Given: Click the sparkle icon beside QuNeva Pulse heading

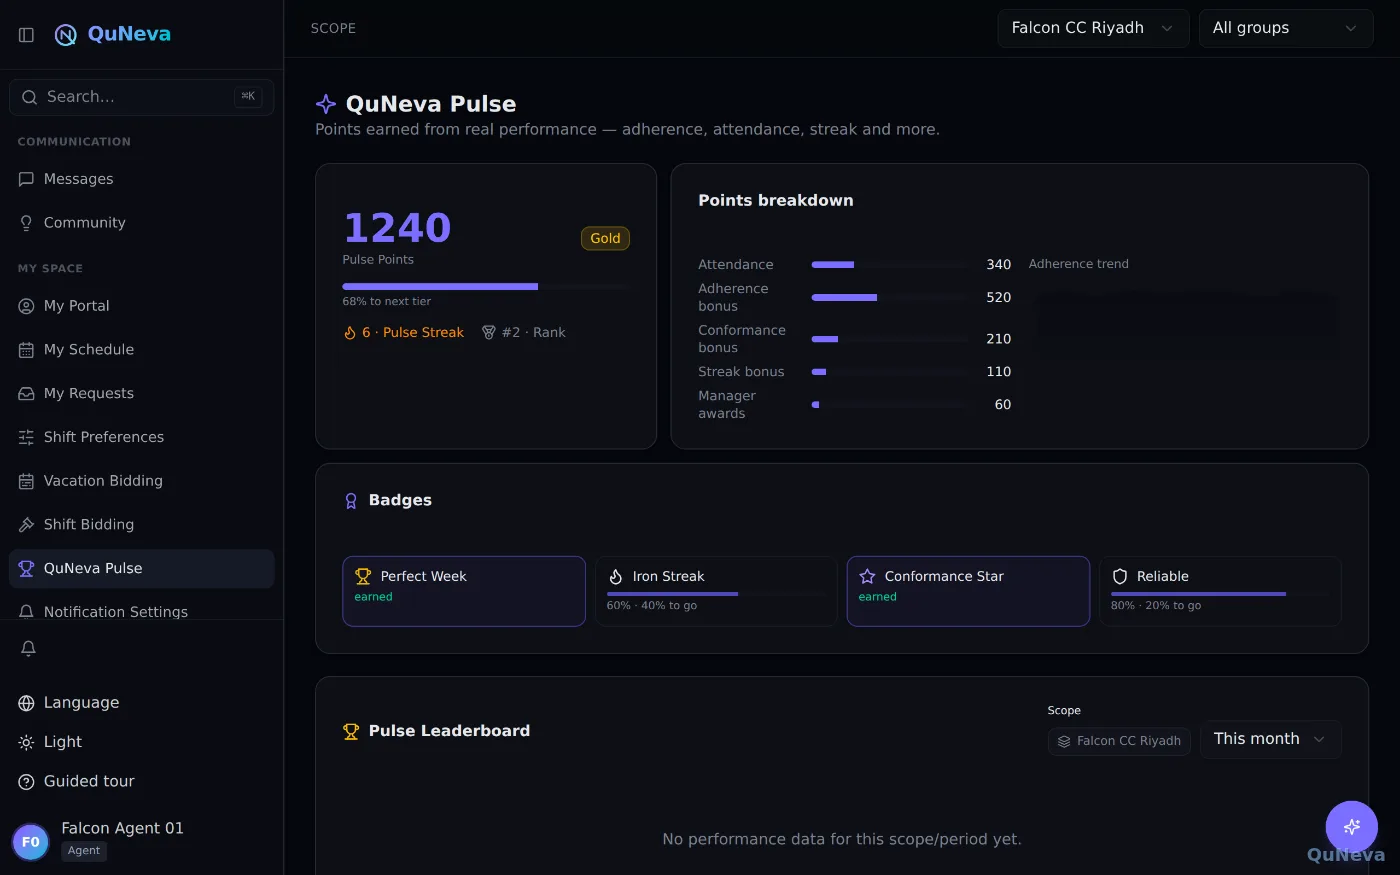Looking at the screenshot, I should [x=326, y=104].
